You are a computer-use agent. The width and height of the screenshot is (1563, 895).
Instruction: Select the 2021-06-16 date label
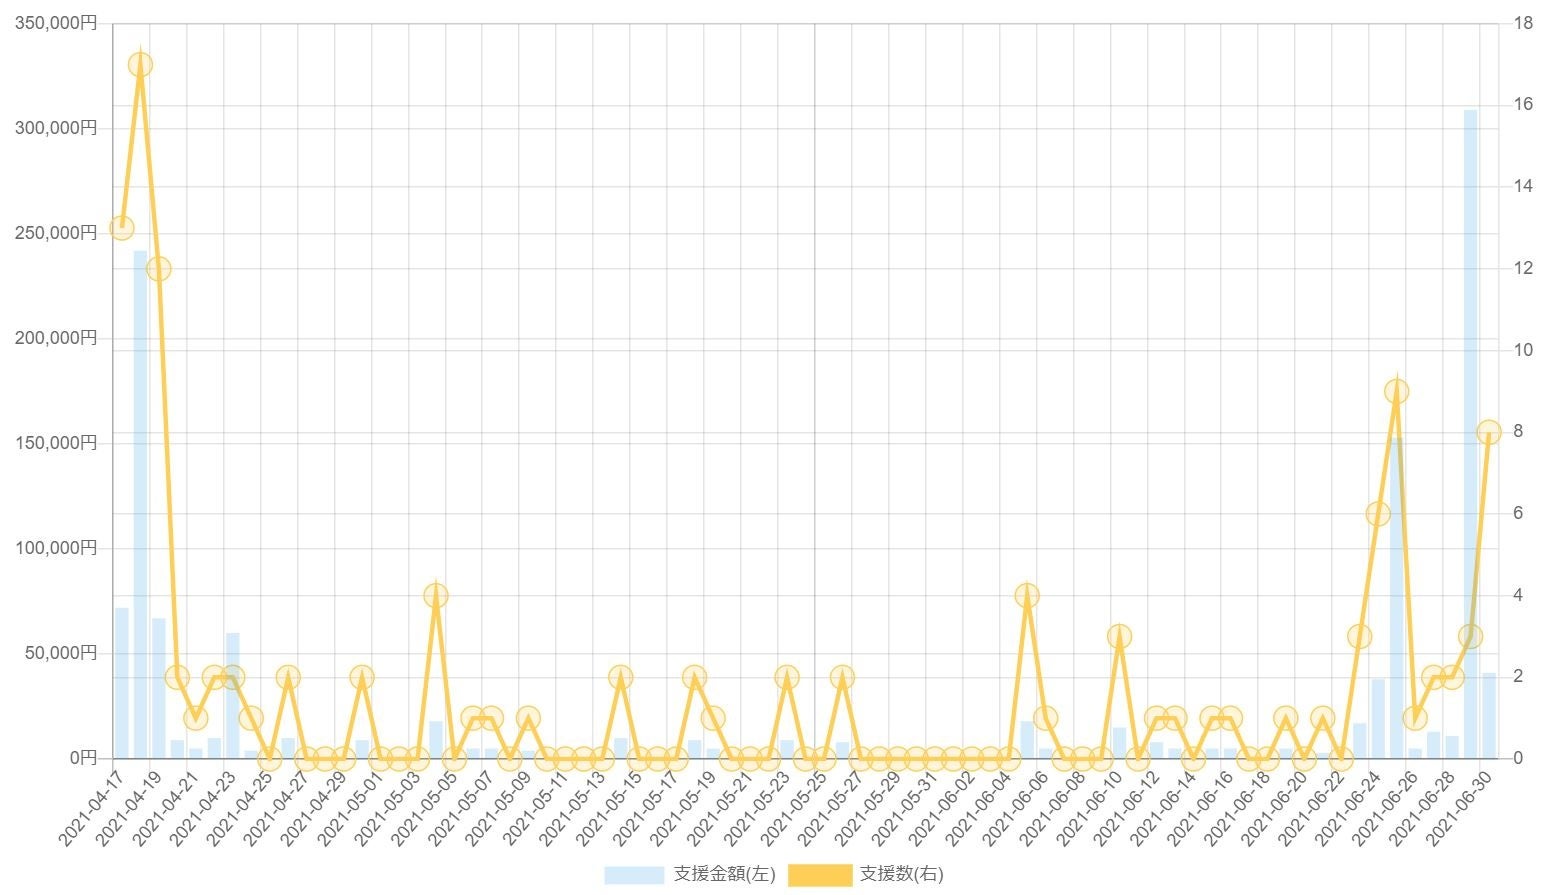click(x=1199, y=808)
